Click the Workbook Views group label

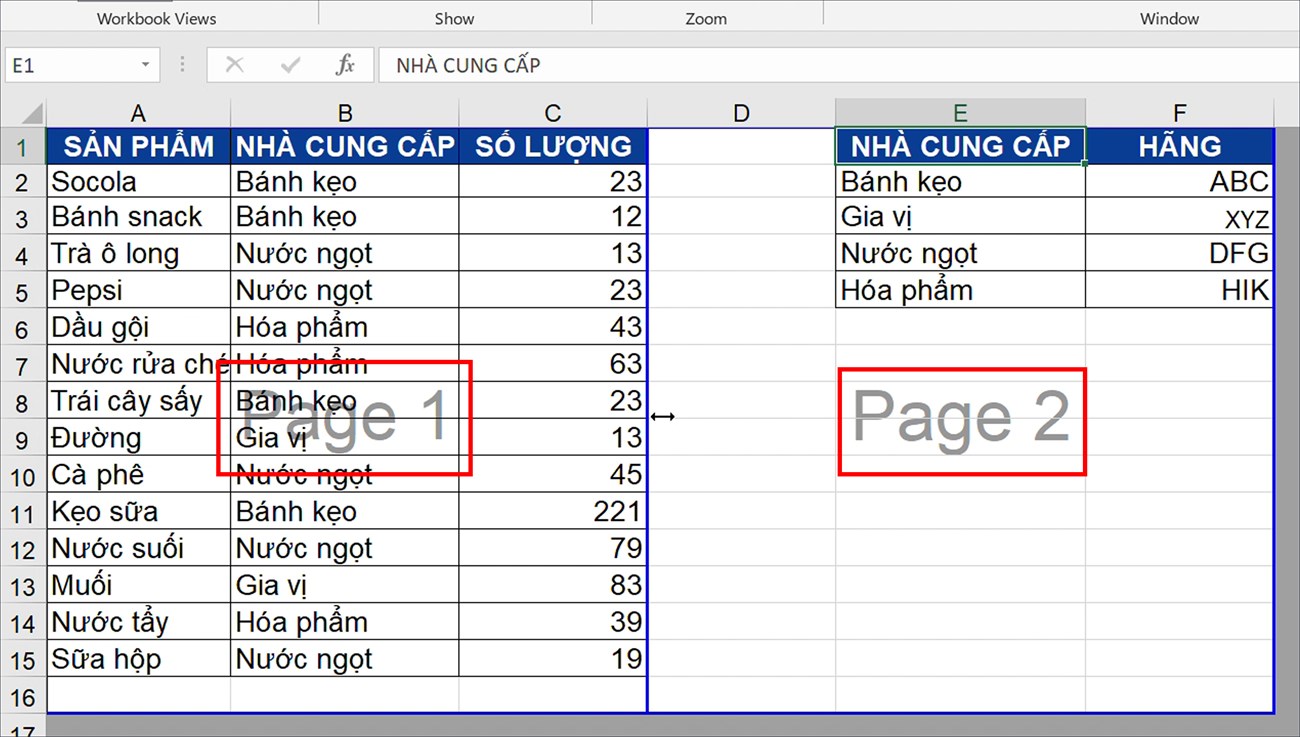point(156,18)
